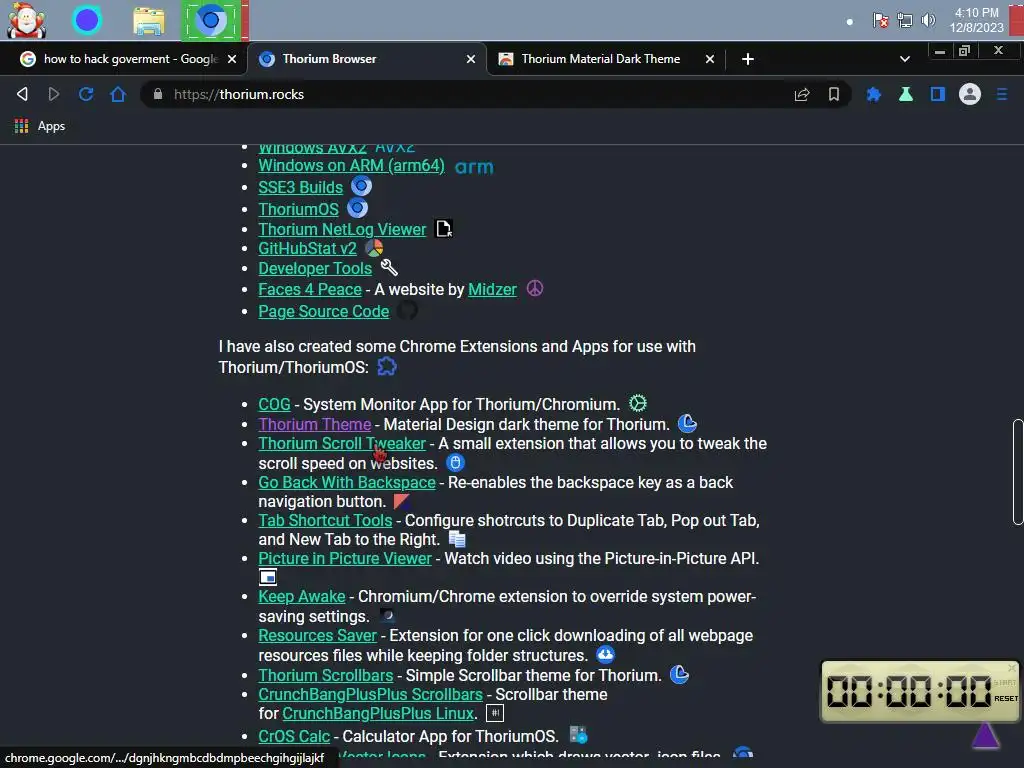Open Picture in Picture Viewer link

coord(345,558)
